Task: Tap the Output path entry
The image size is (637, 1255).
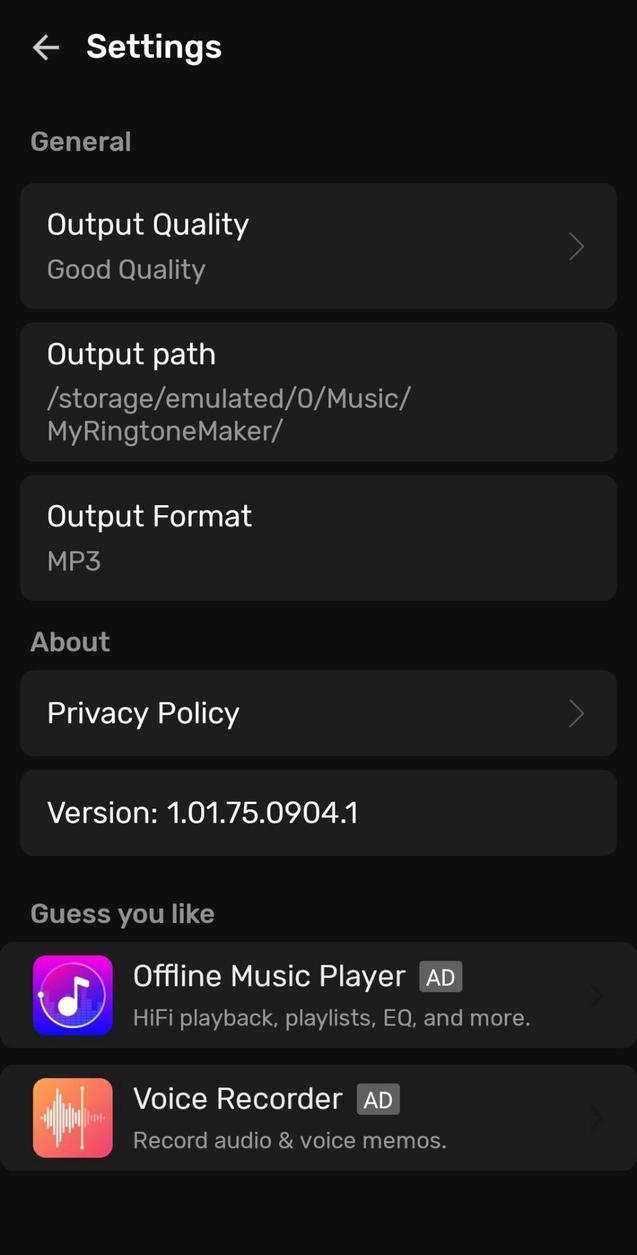Action: [x=318, y=391]
